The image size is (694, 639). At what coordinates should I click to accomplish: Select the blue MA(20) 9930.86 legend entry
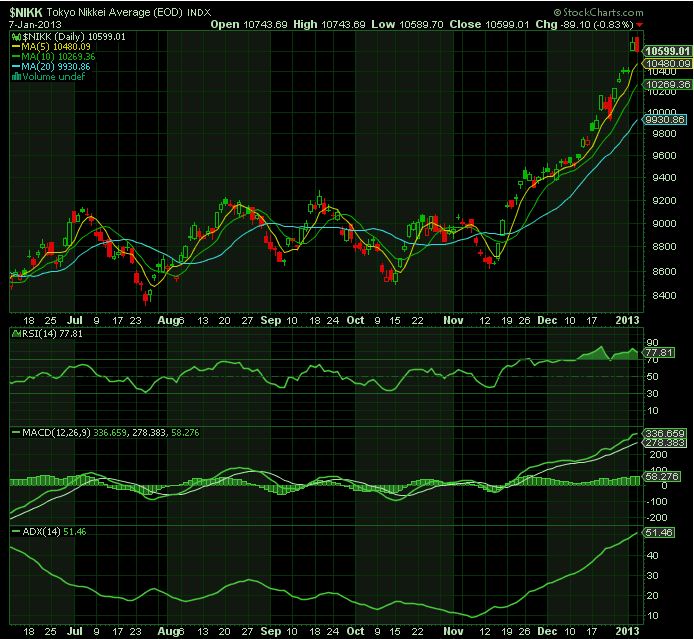pos(51,67)
